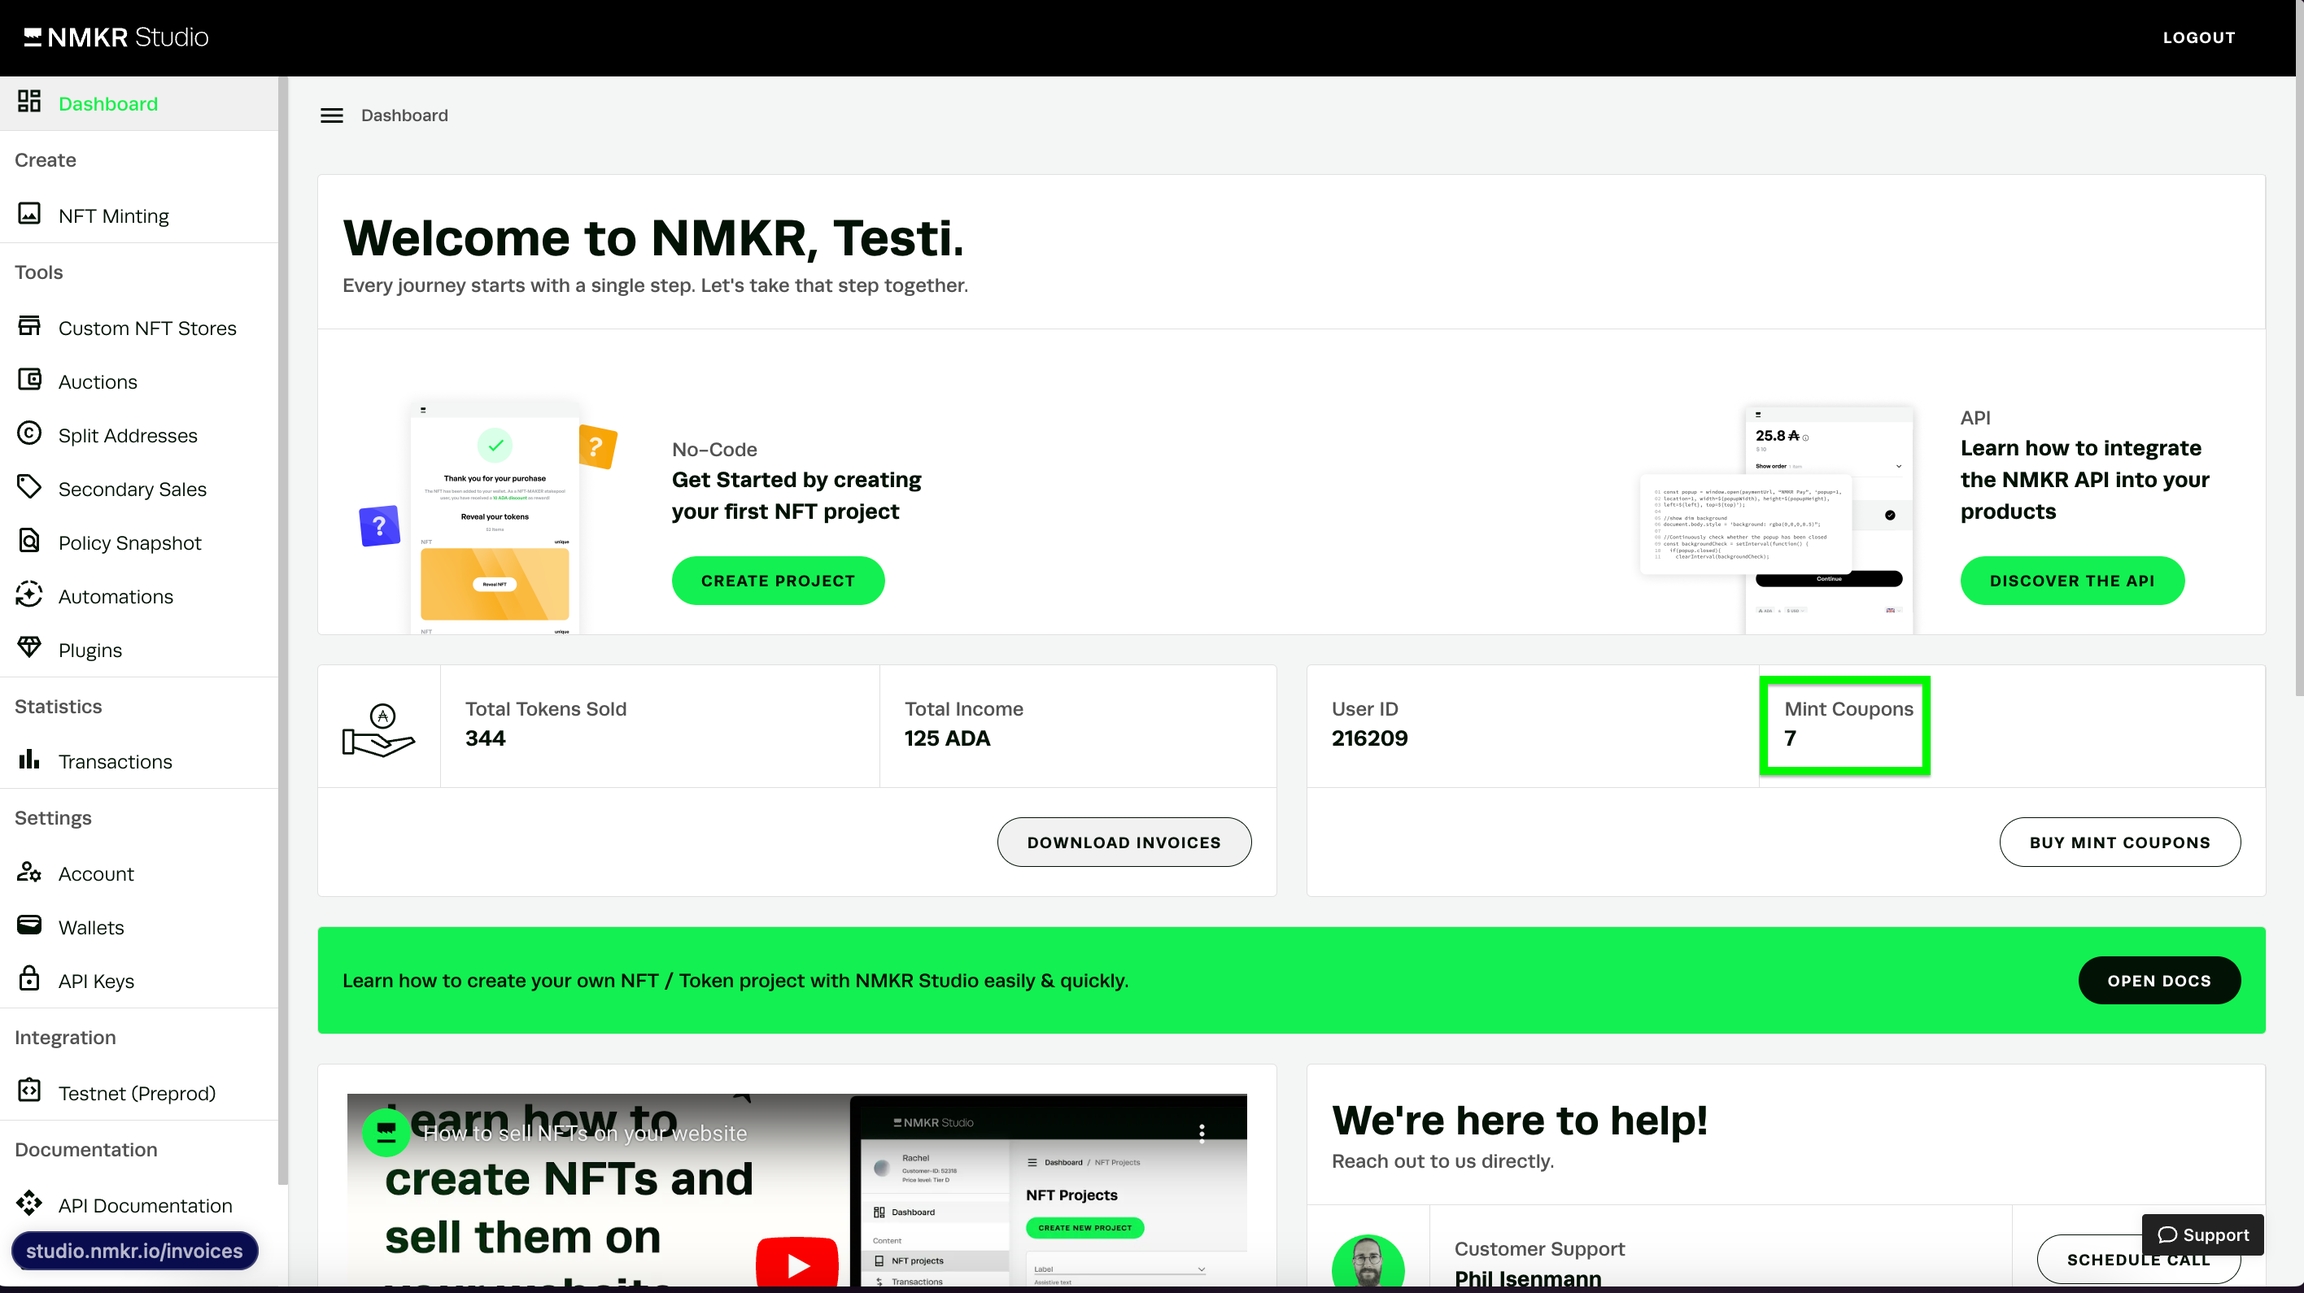
Task: Open Auctions via its sidebar icon
Action: (29, 380)
